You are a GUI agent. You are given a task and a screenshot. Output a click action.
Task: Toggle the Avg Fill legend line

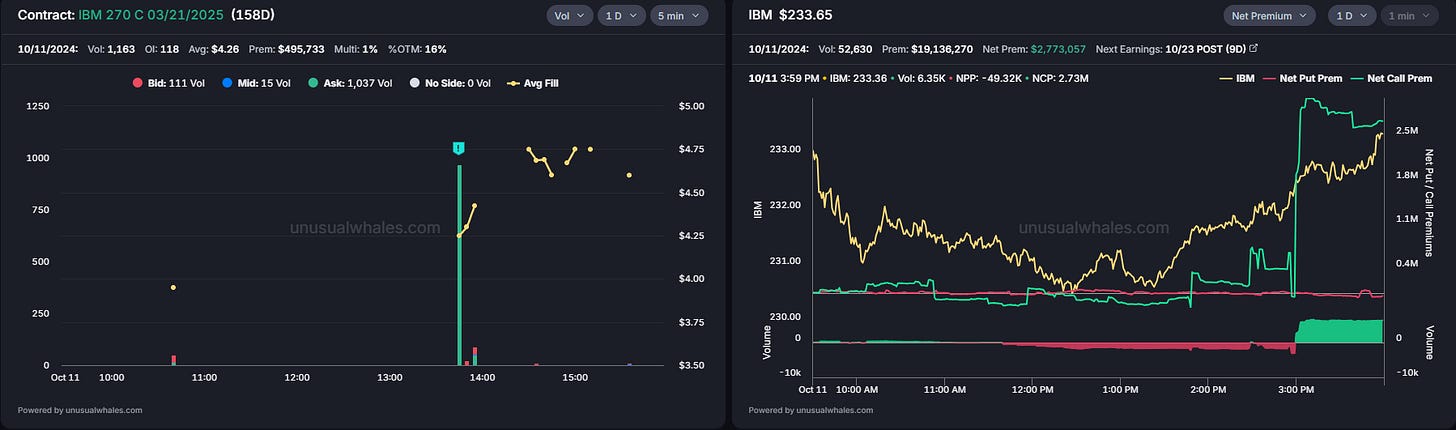pos(533,83)
